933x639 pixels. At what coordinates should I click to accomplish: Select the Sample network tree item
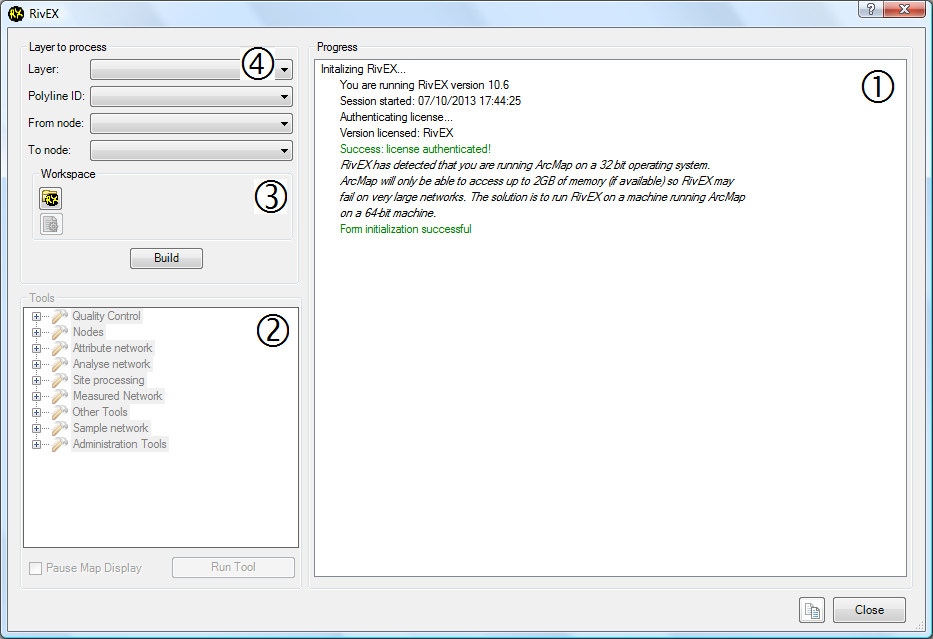[110, 428]
